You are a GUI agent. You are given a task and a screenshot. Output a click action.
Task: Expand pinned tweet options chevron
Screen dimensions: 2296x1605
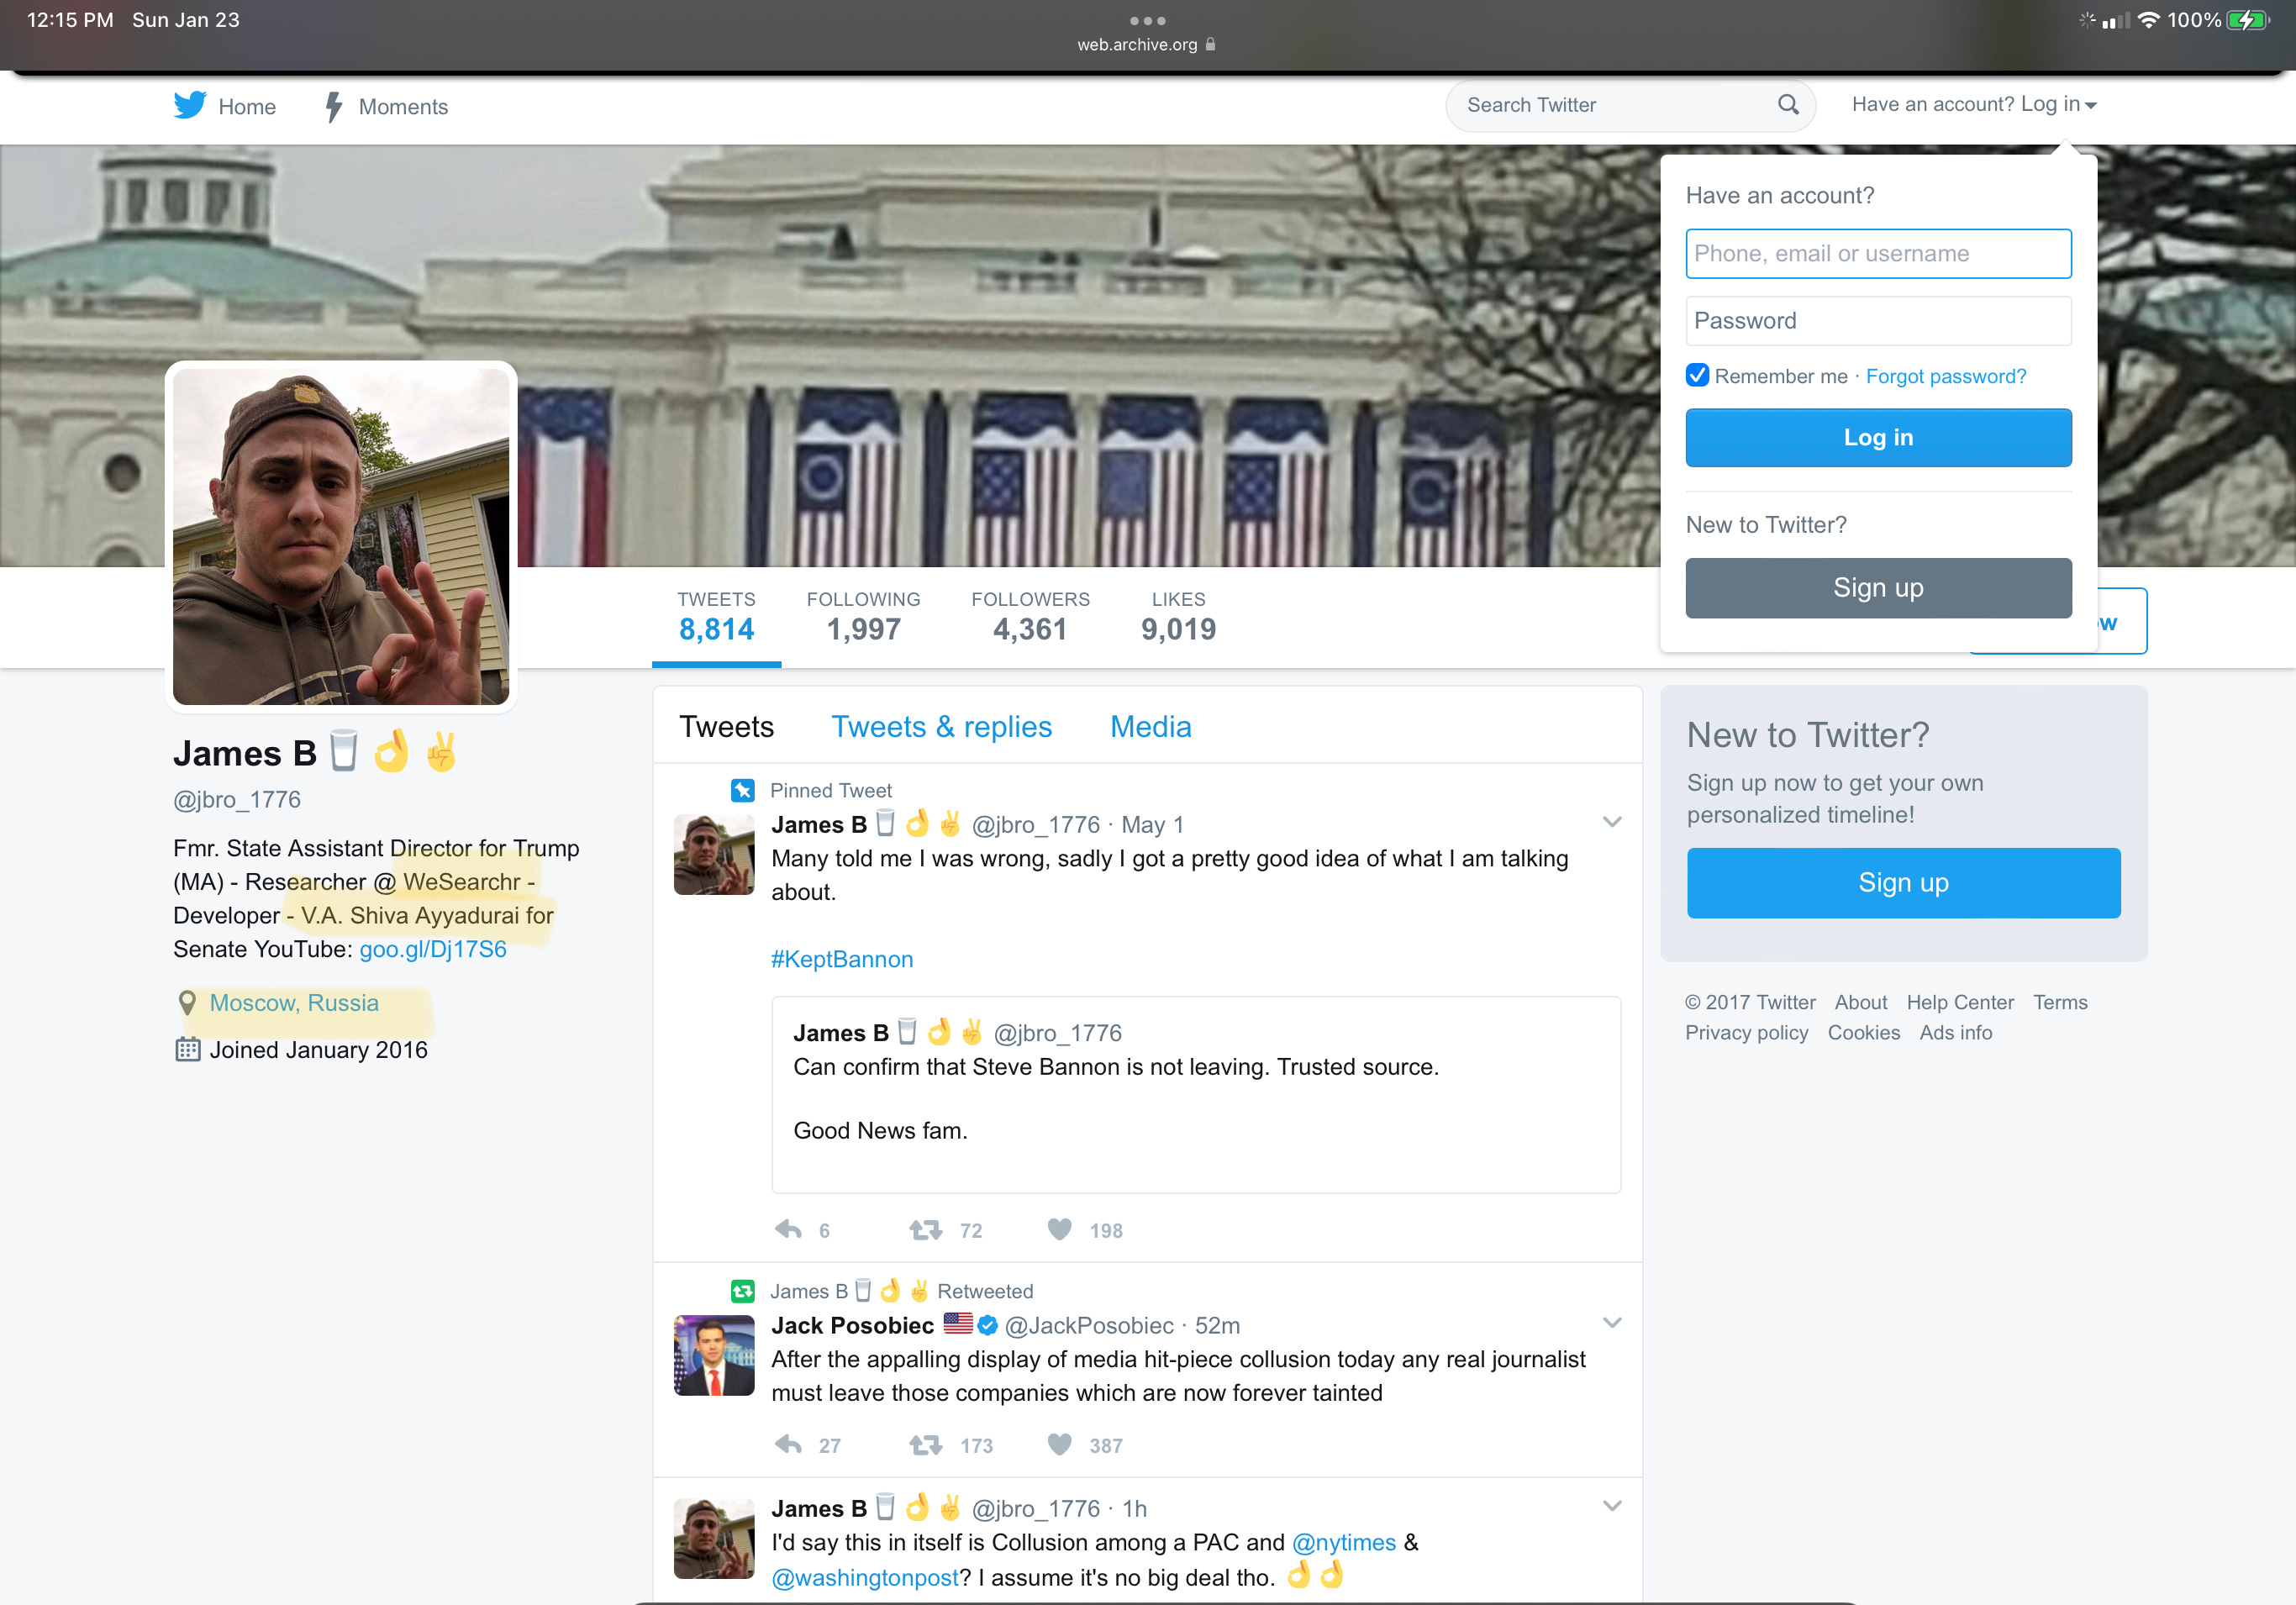point(1612,822)
